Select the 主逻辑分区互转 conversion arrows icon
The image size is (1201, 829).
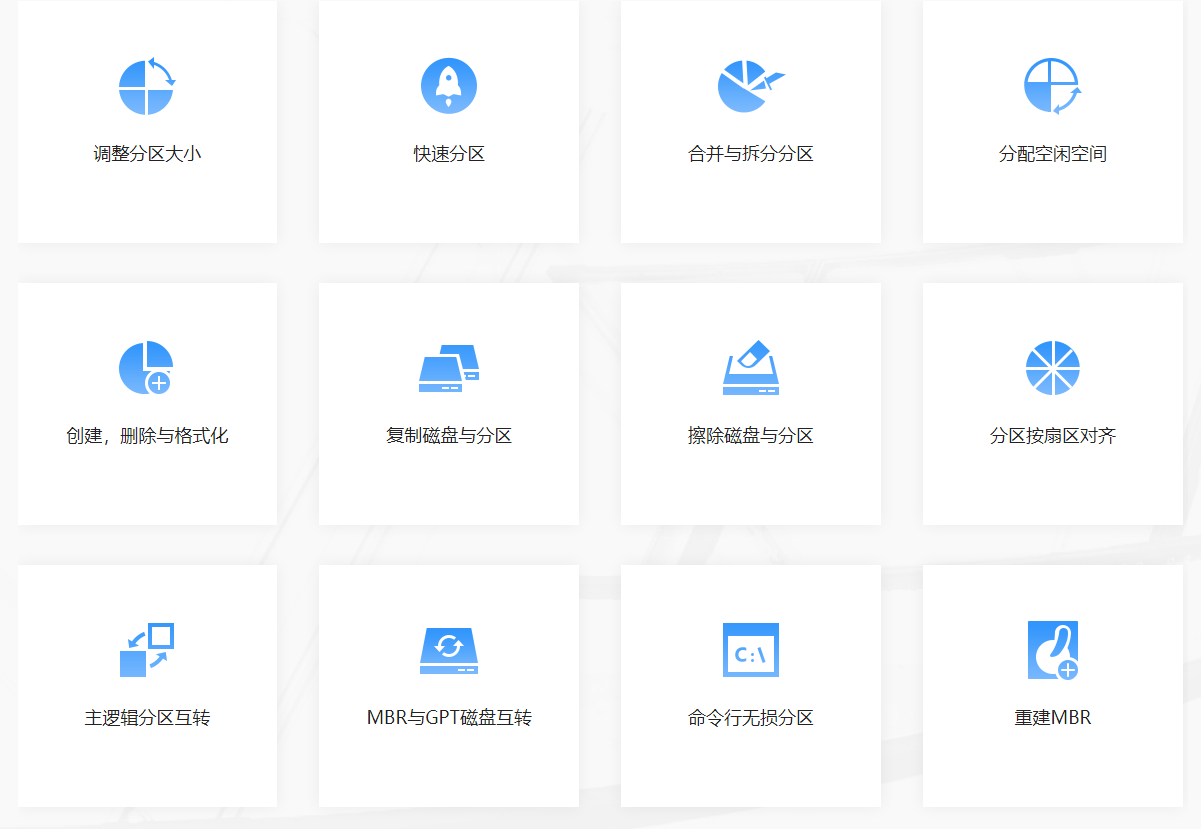coord(147,648)
